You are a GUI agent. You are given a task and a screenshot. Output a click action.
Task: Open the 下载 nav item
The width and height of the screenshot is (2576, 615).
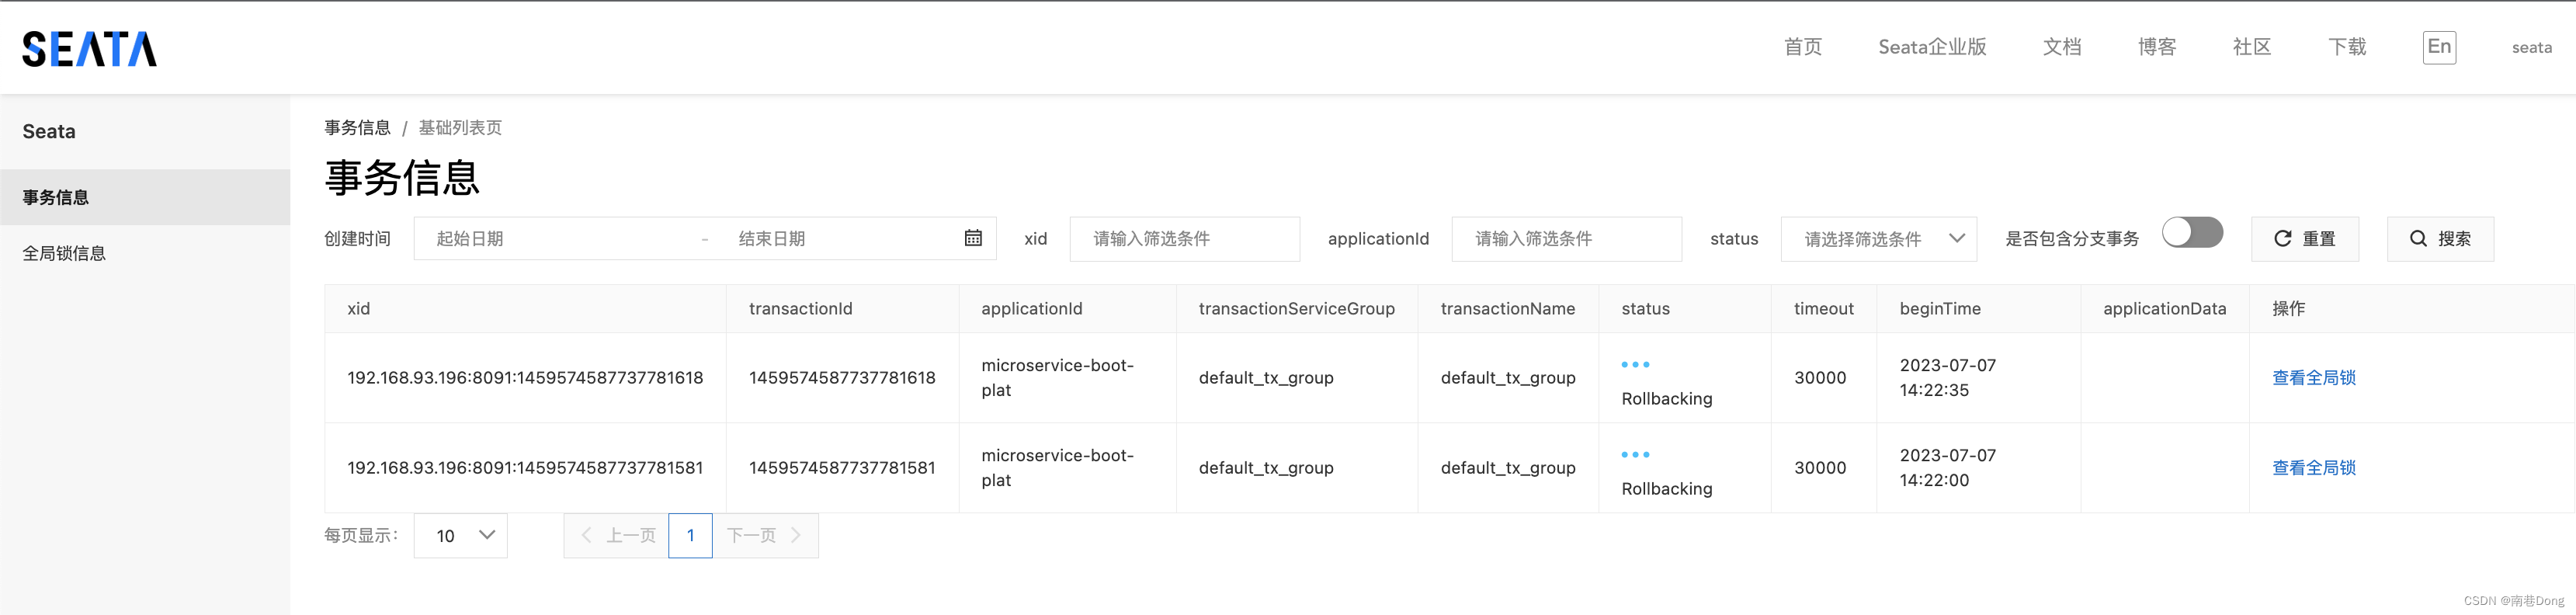pos(2347,47)
